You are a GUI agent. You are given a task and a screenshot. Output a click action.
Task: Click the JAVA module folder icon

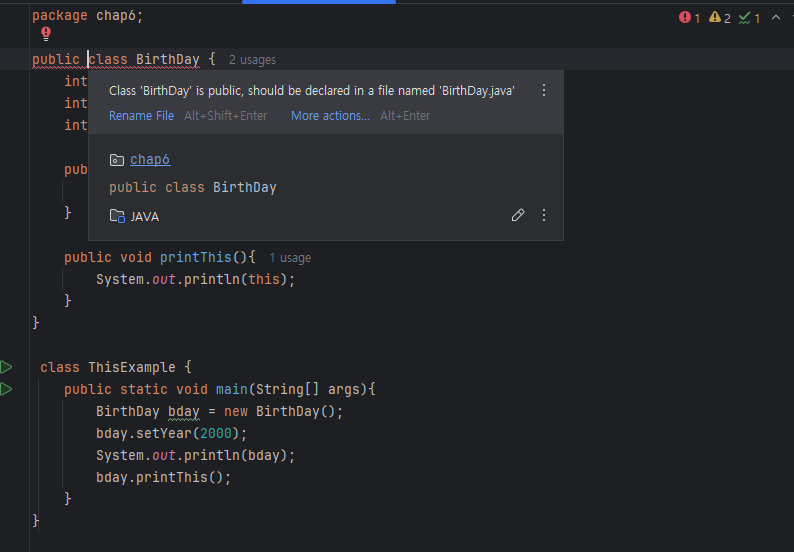click(117, 216)
